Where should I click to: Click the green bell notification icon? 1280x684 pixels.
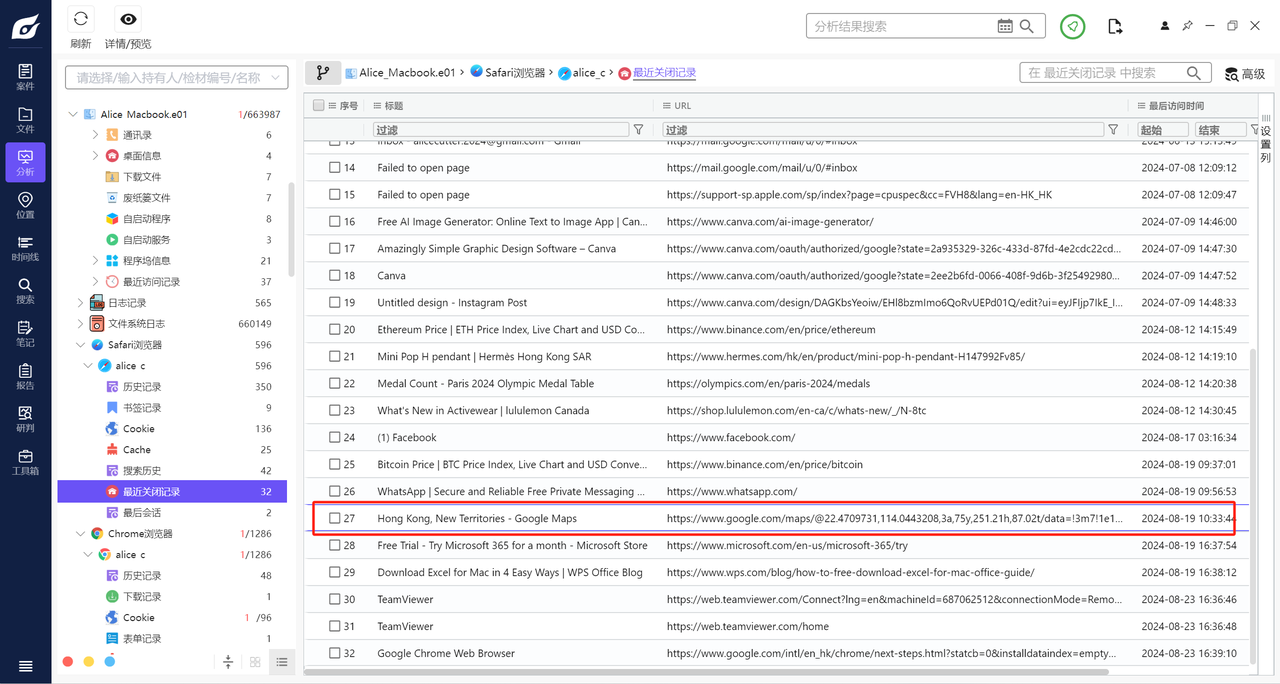pyautogui.click(x=1073, y=26)
